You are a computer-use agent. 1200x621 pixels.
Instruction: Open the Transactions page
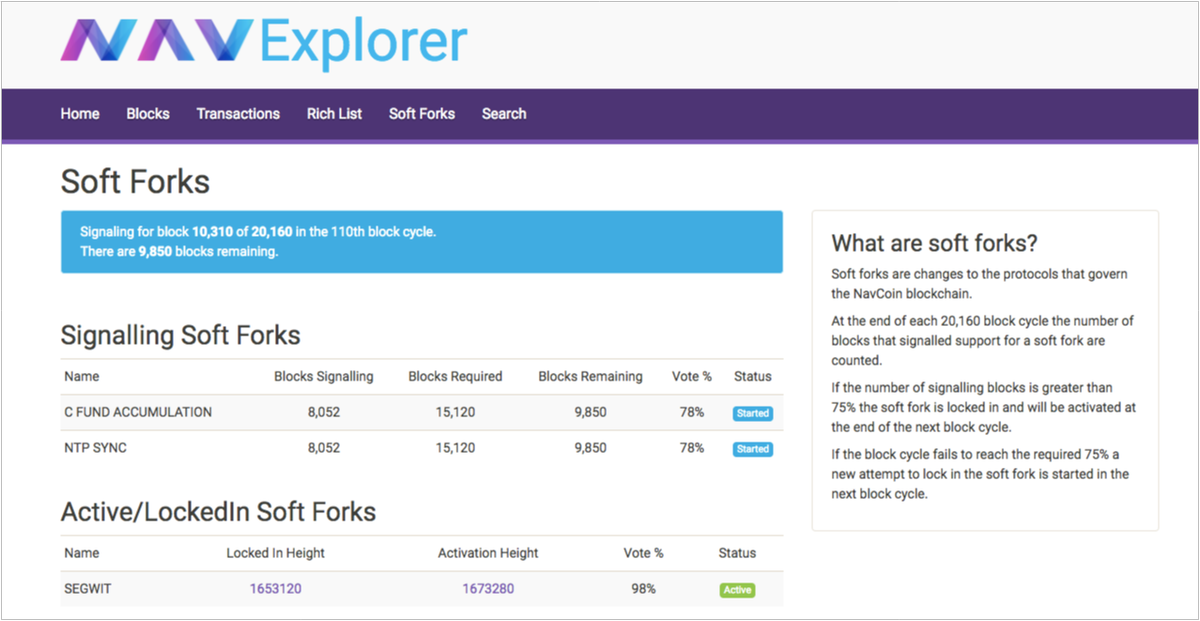click(238, 114)
